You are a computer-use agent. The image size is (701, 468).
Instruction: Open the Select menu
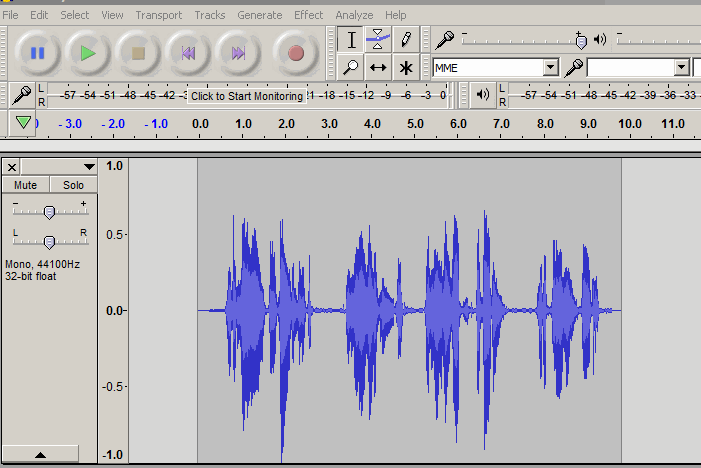tap(75, 15)
